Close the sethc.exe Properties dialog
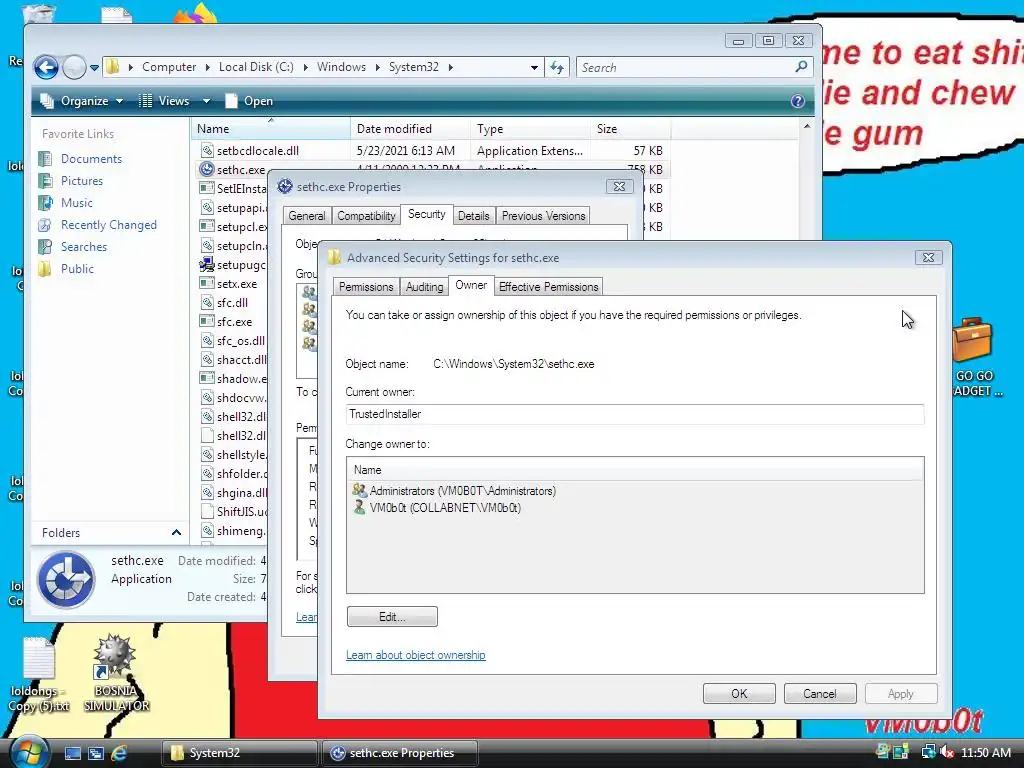 pos(619,186)
